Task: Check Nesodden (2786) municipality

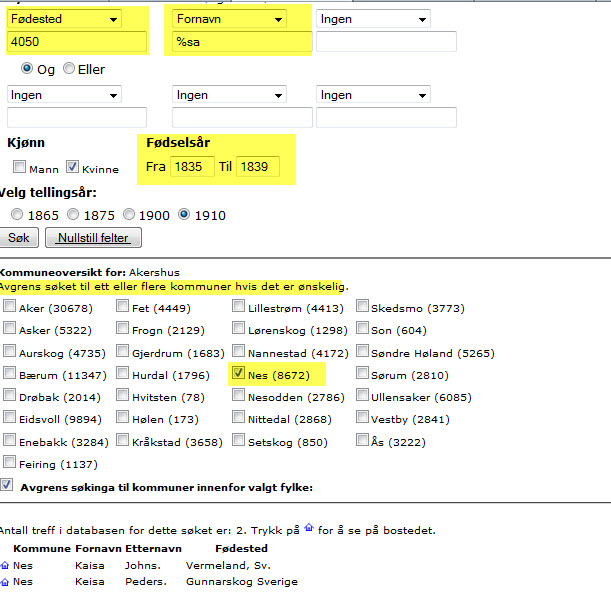Action: coord(238,395)
